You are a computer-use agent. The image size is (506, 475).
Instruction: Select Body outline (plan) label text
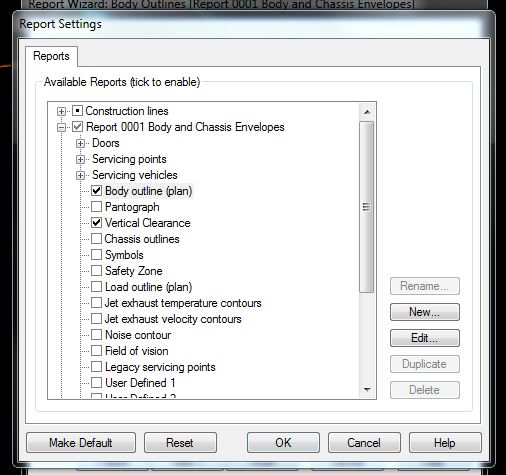[149, 191]
